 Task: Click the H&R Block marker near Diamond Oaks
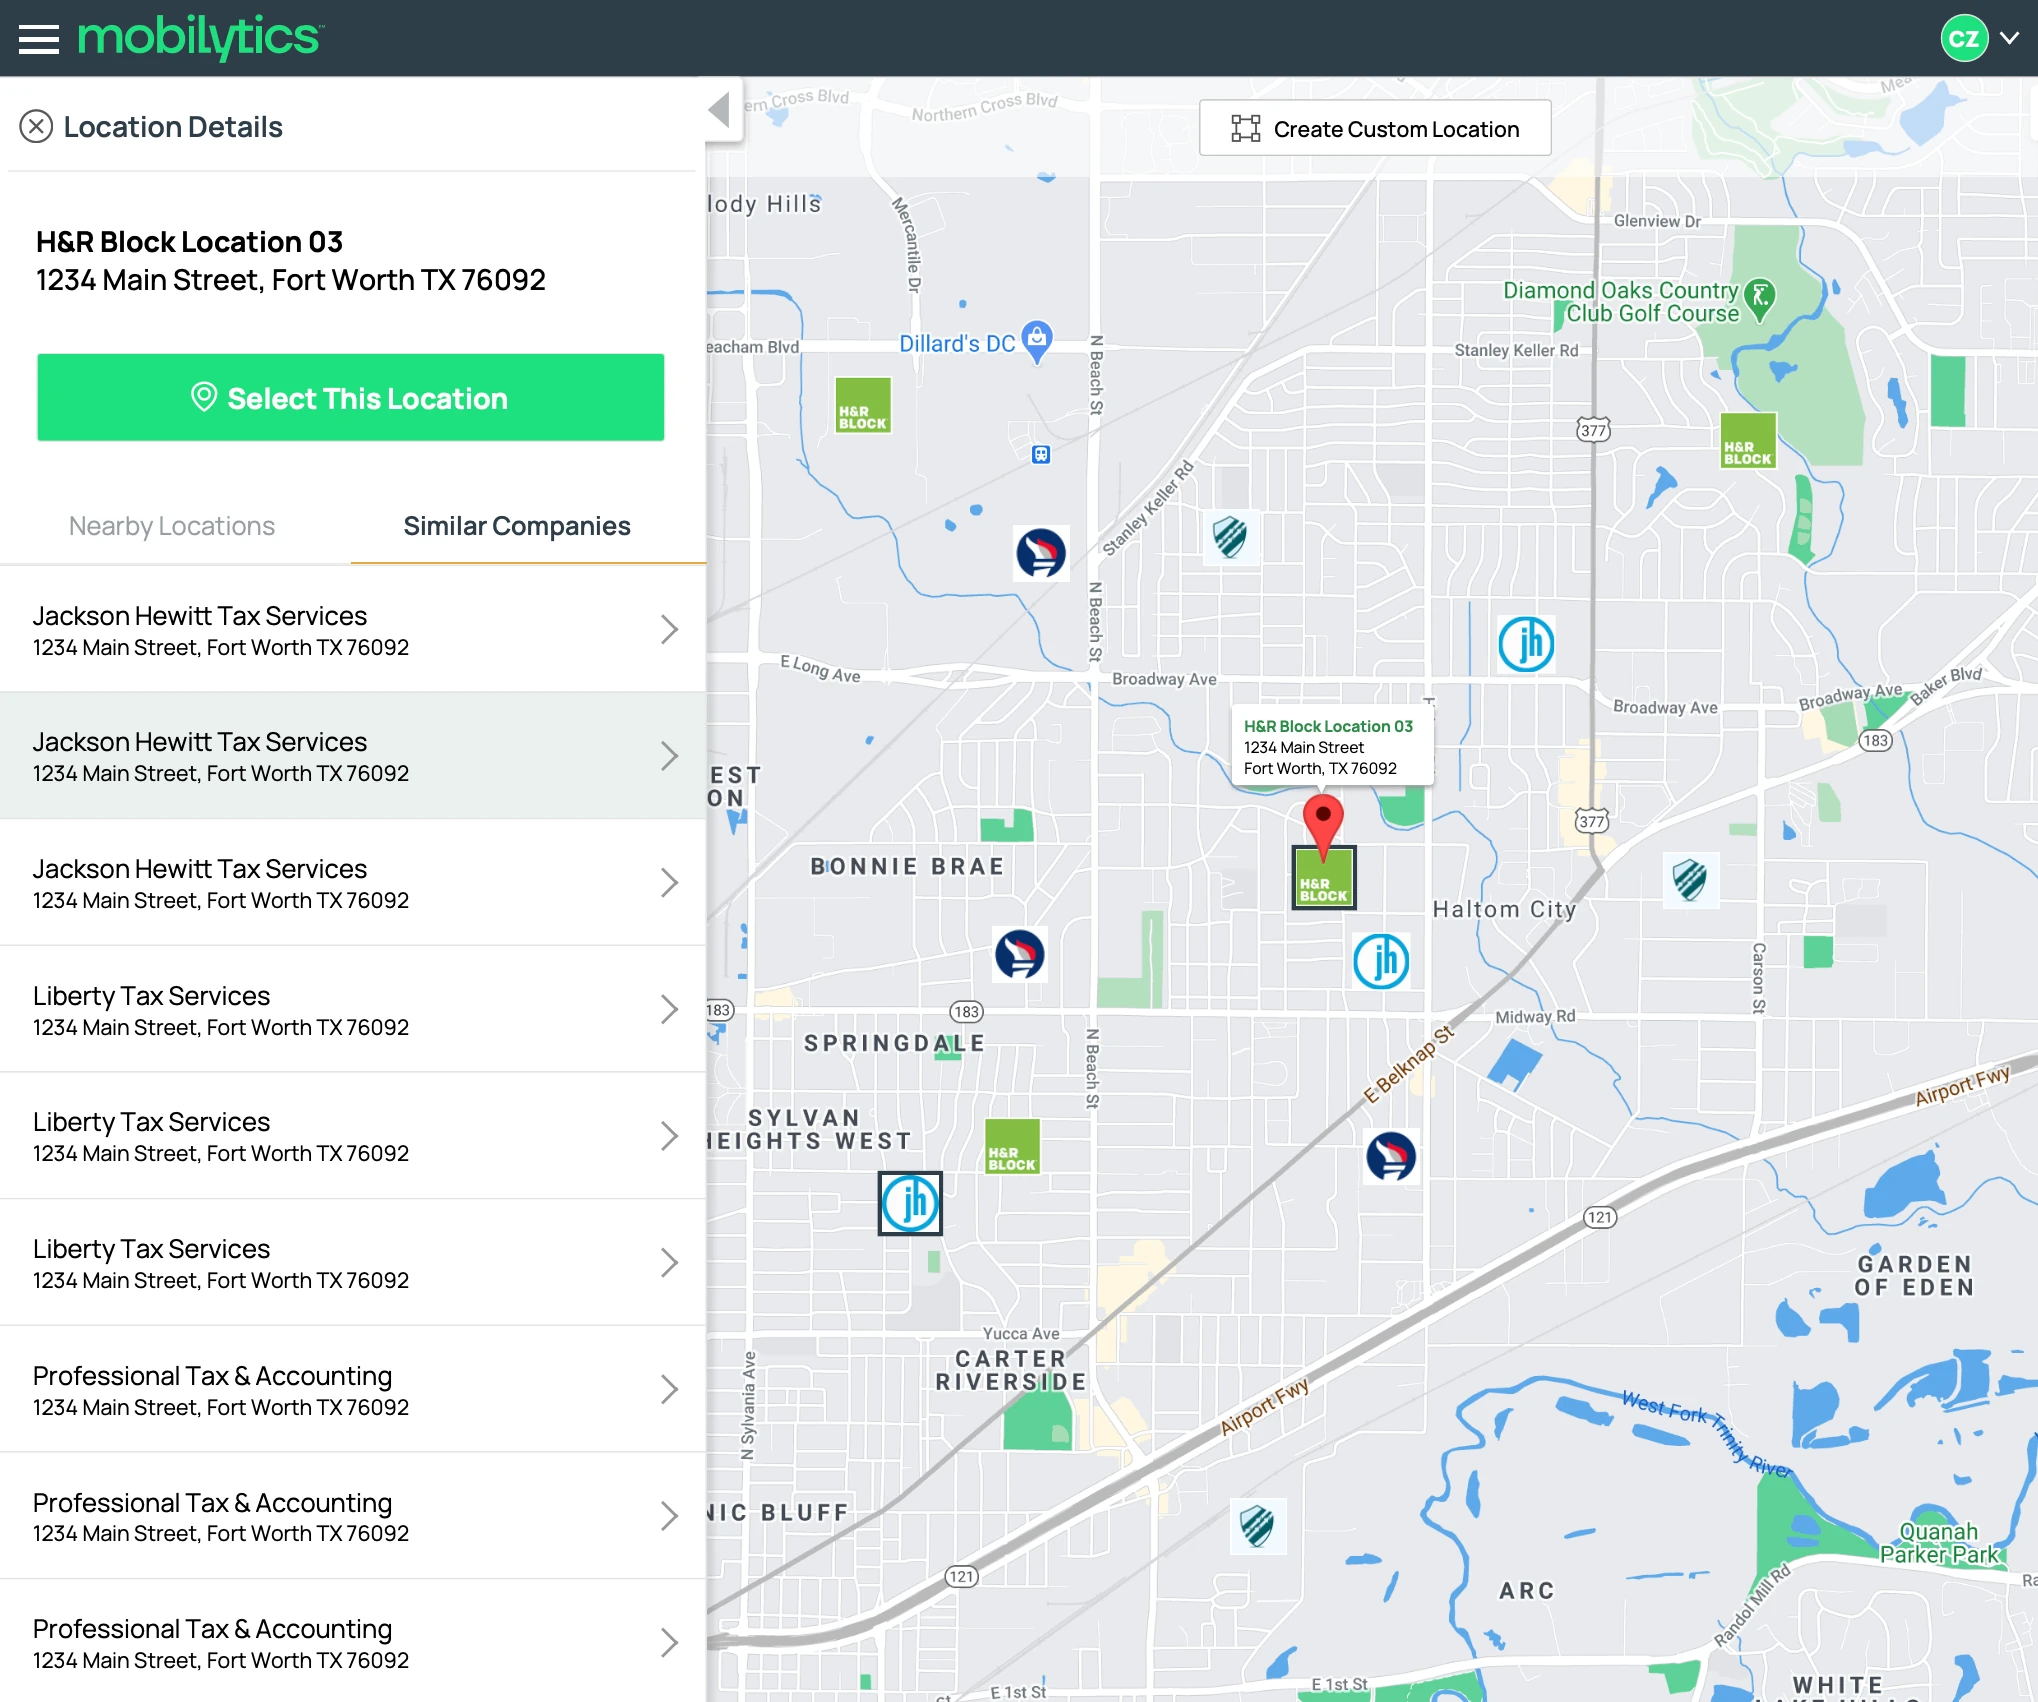coord(1748,441)
